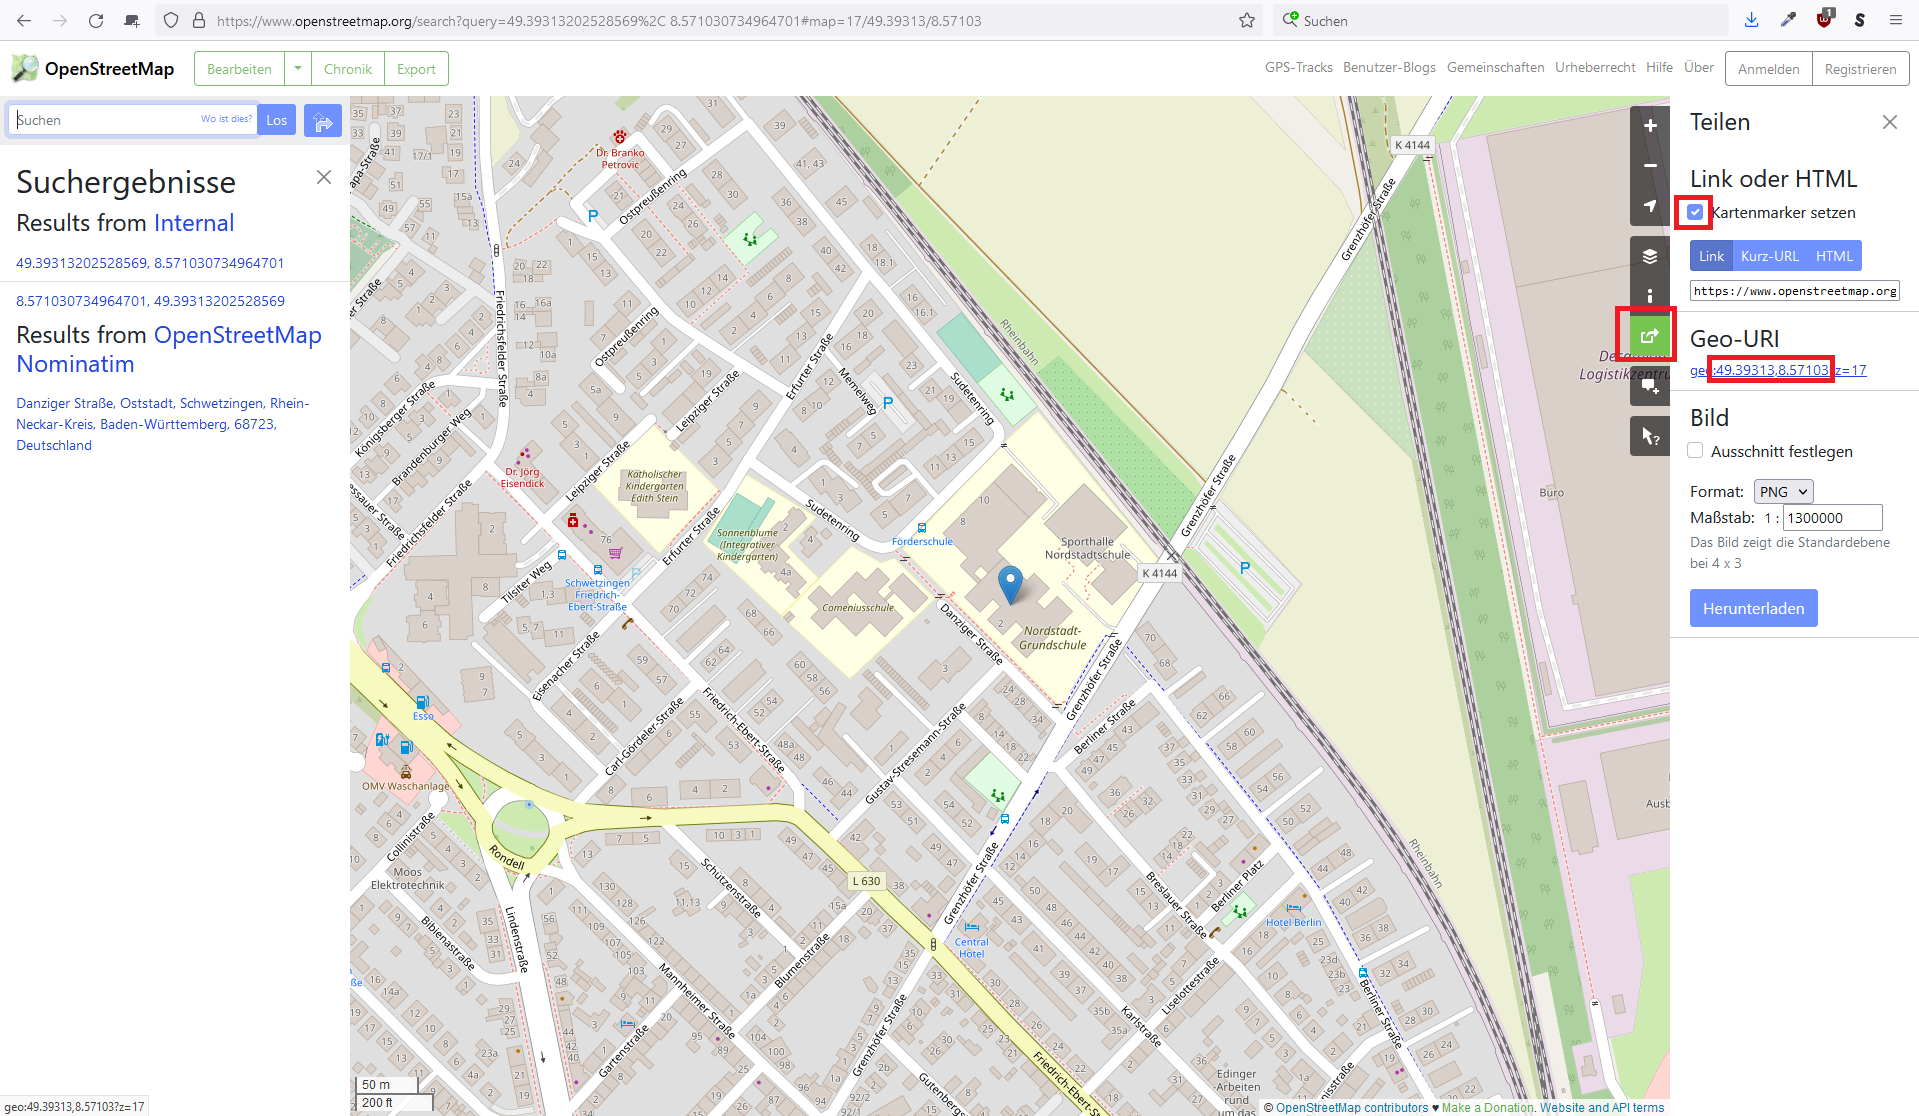
Task: Click the share link URL field
Action: point(1794,291)
